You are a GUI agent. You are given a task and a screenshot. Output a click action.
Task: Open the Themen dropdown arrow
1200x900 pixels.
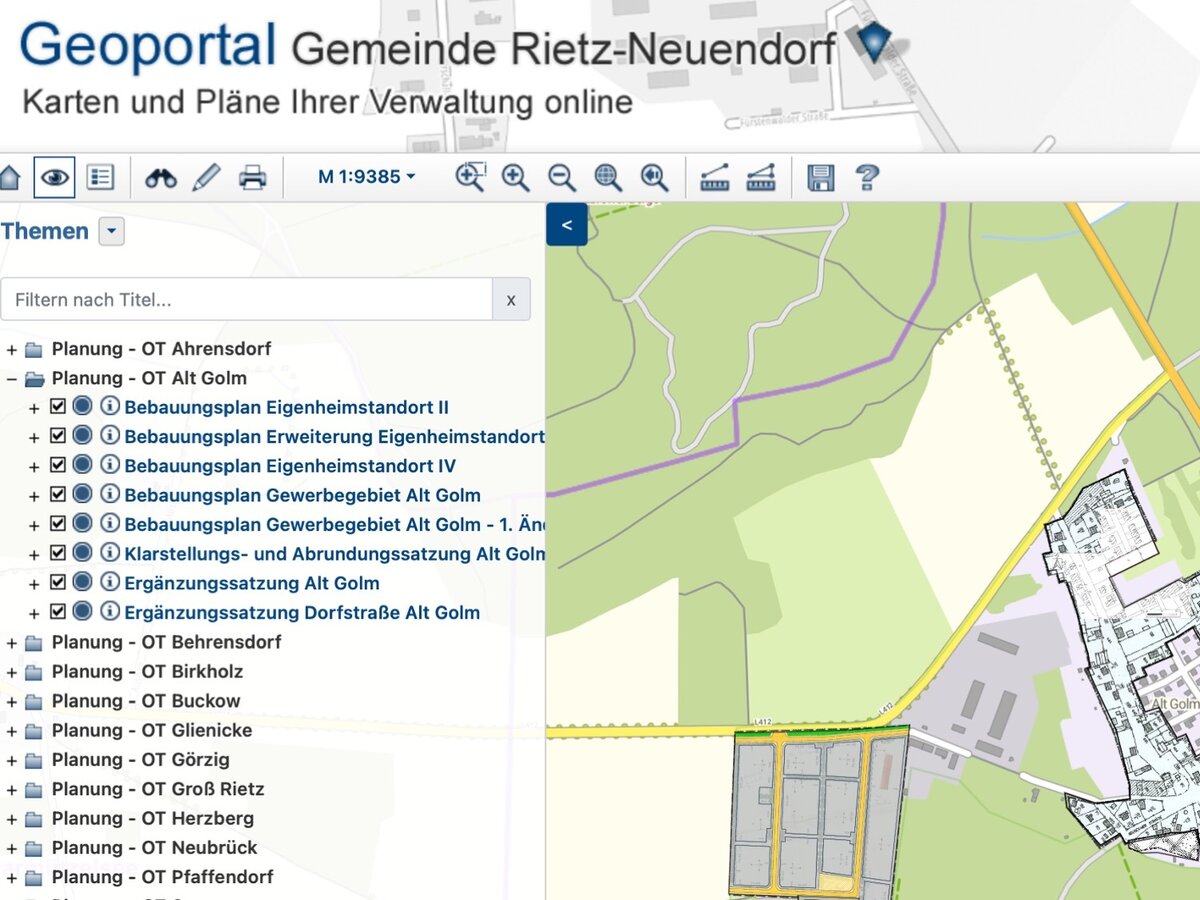[112, 232]
